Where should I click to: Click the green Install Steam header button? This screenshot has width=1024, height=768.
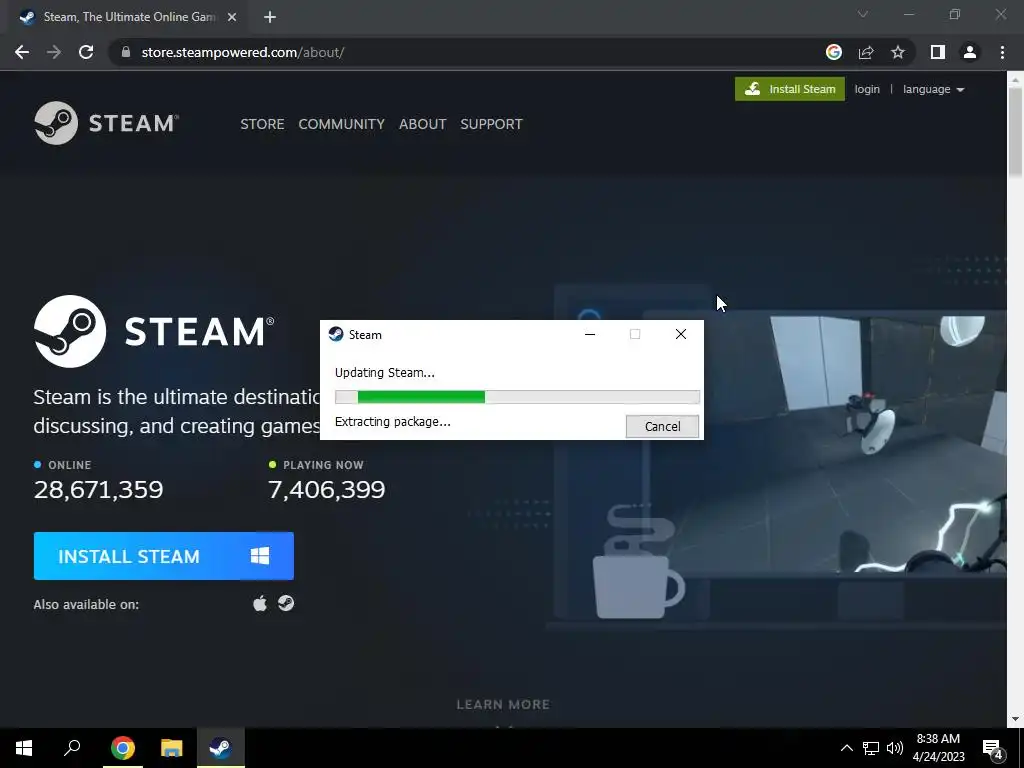point(790,89)
